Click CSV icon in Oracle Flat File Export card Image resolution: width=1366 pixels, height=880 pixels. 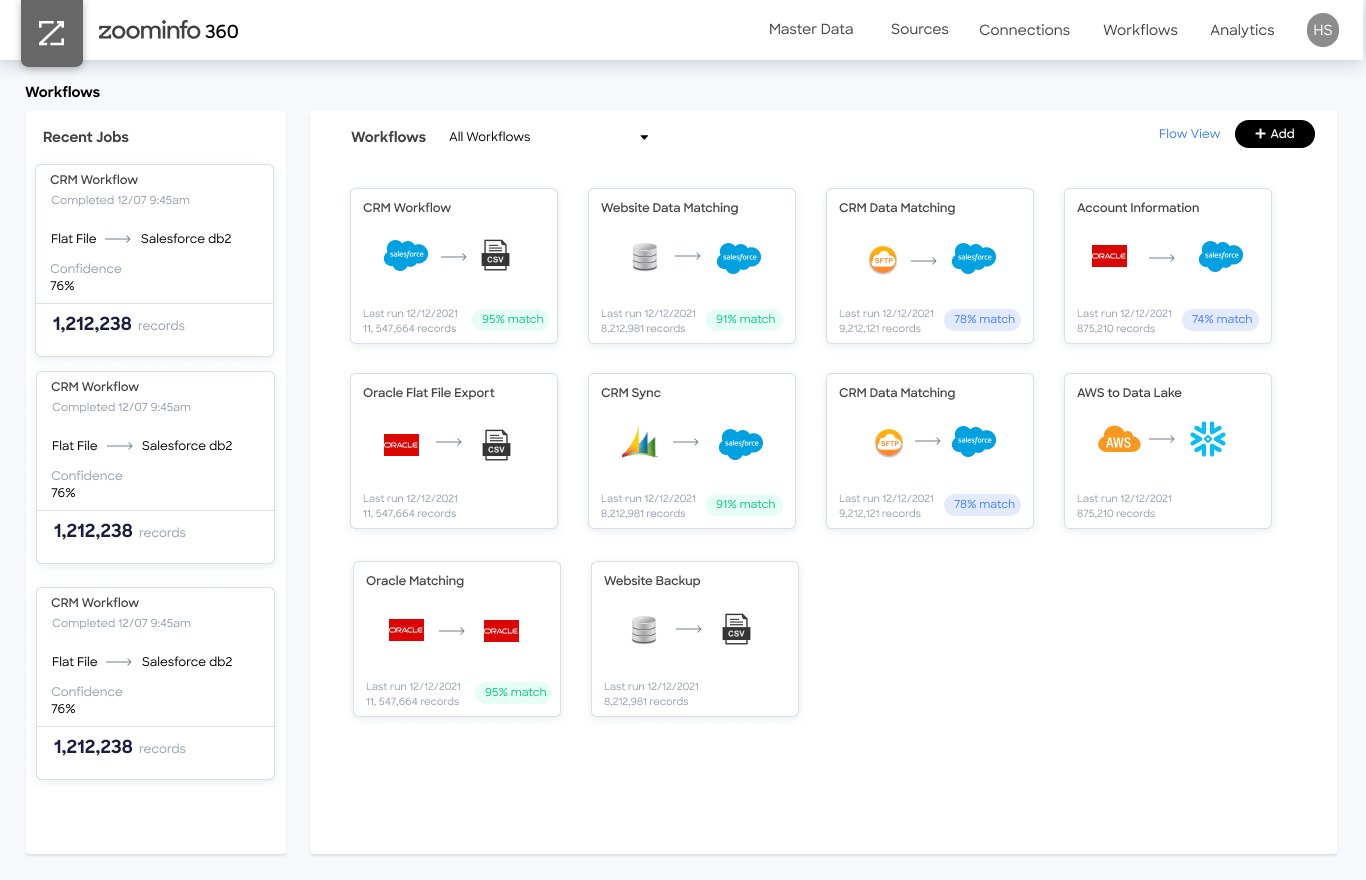[496, 443]
